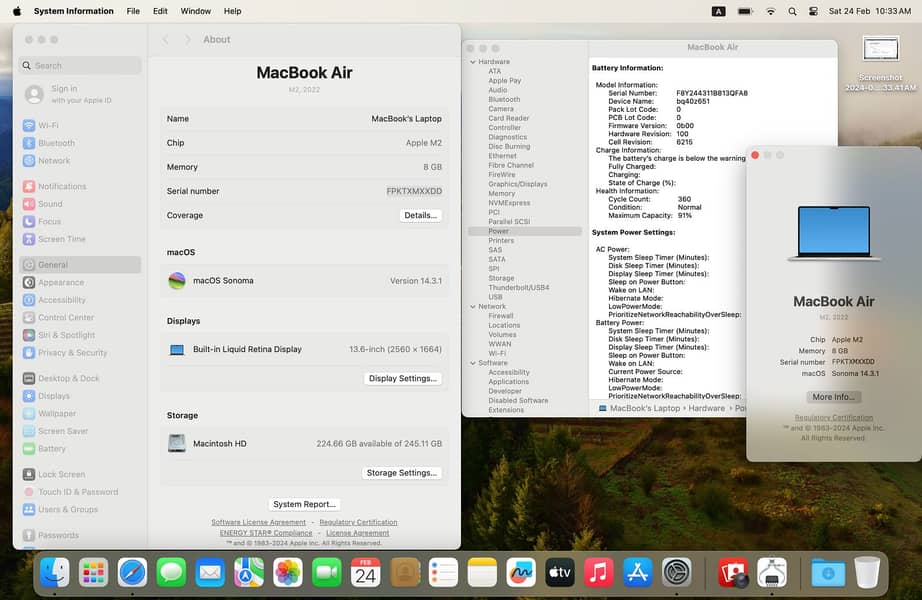This screenshot has height=600, width=922.
Task: Open the Window menu in menu bar
Action: click(x=195, y=11)
